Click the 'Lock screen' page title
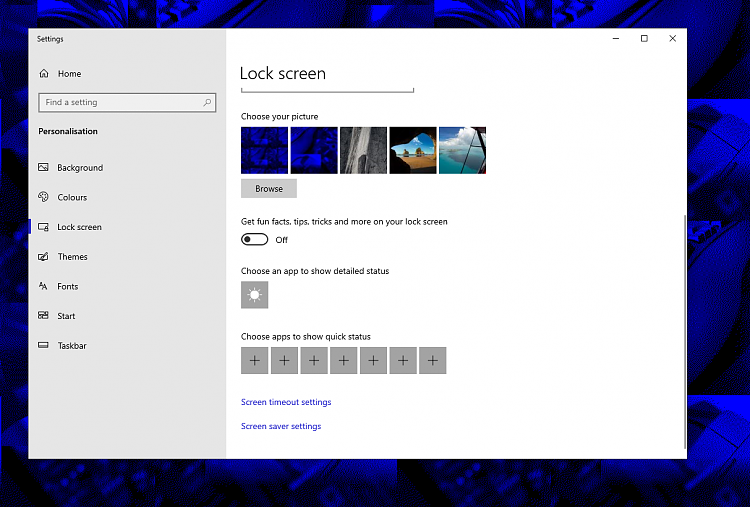Viewport: 750px width, 507px height. tap(283, 73)
